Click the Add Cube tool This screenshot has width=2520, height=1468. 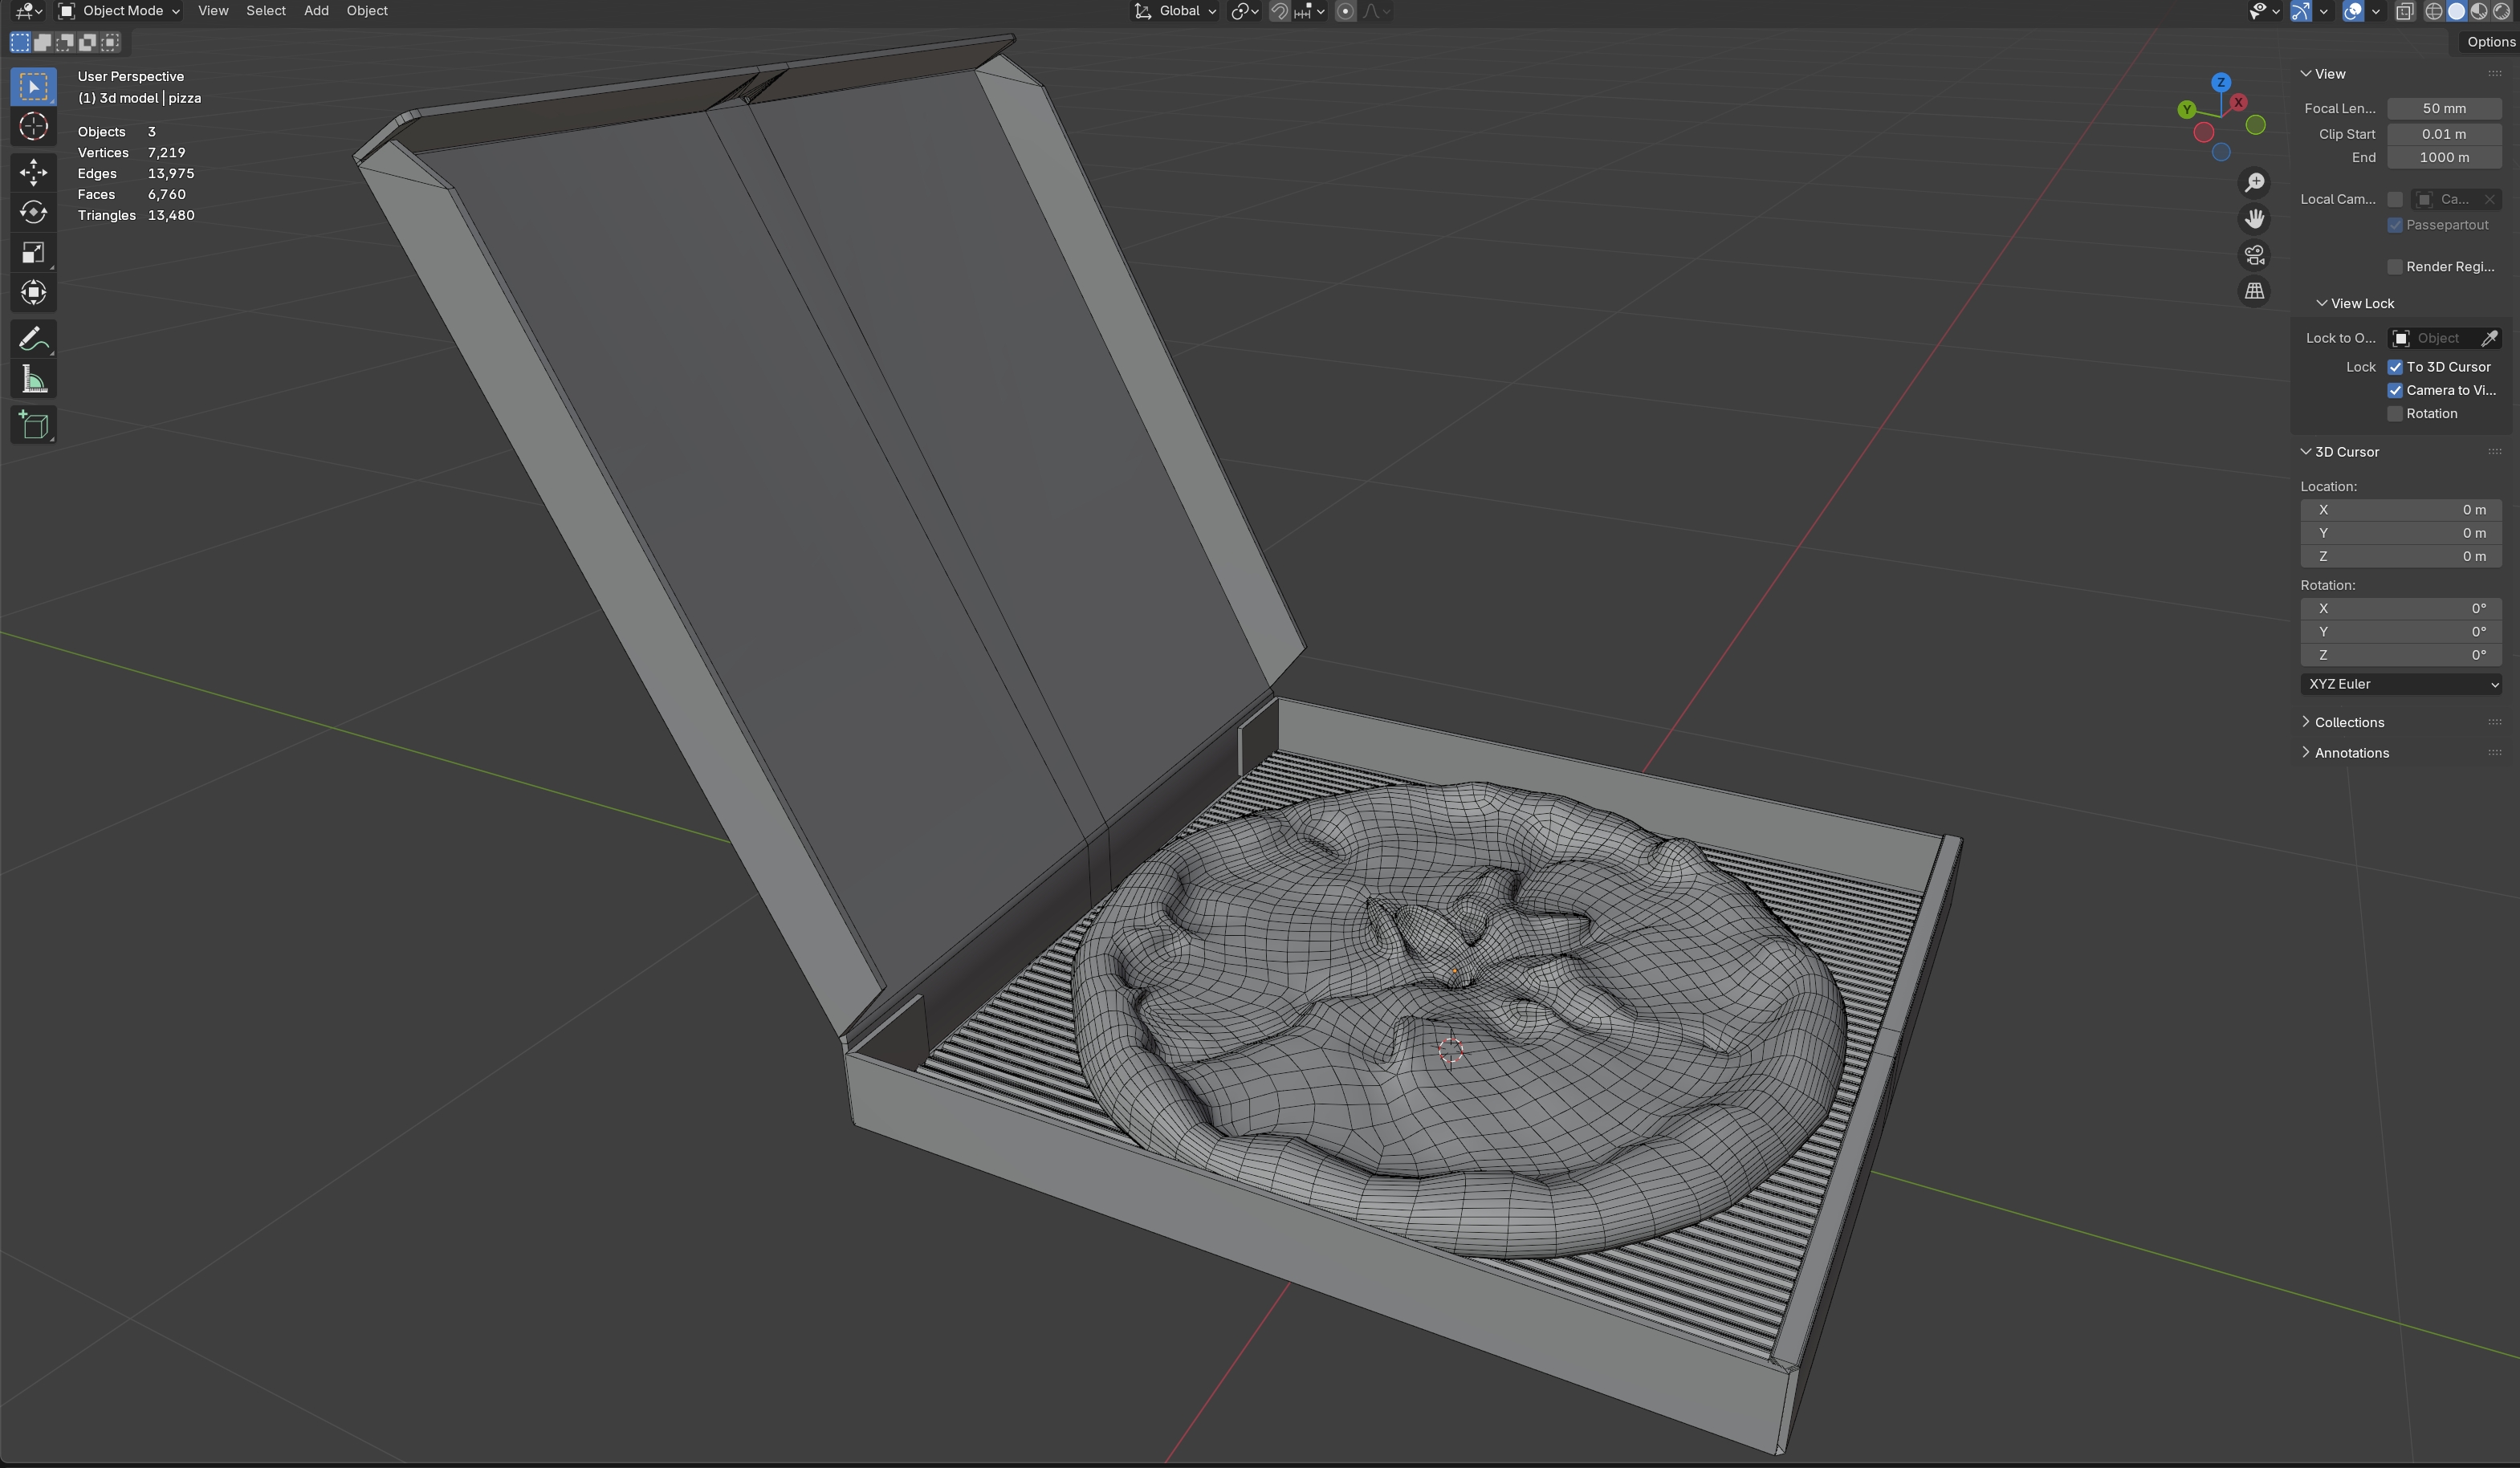pos(33,425)
